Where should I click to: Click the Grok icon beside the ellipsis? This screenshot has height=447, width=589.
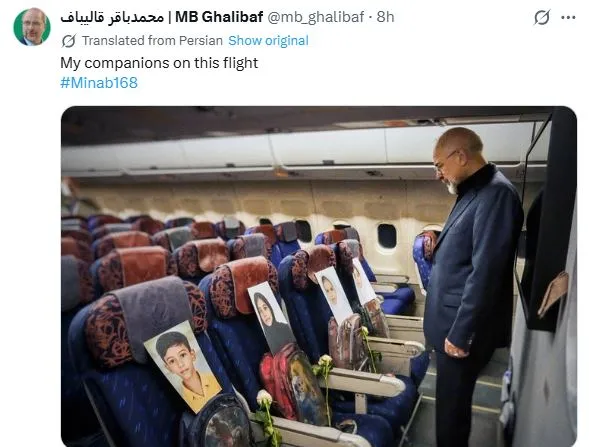coord(542,17)
